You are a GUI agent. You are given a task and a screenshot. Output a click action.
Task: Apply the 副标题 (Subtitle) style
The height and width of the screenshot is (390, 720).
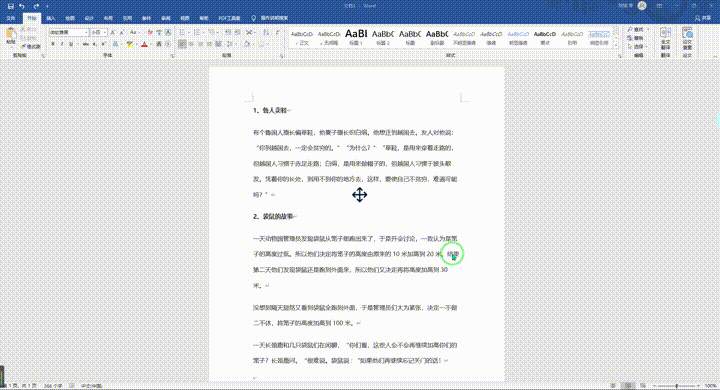coord(437,38)
